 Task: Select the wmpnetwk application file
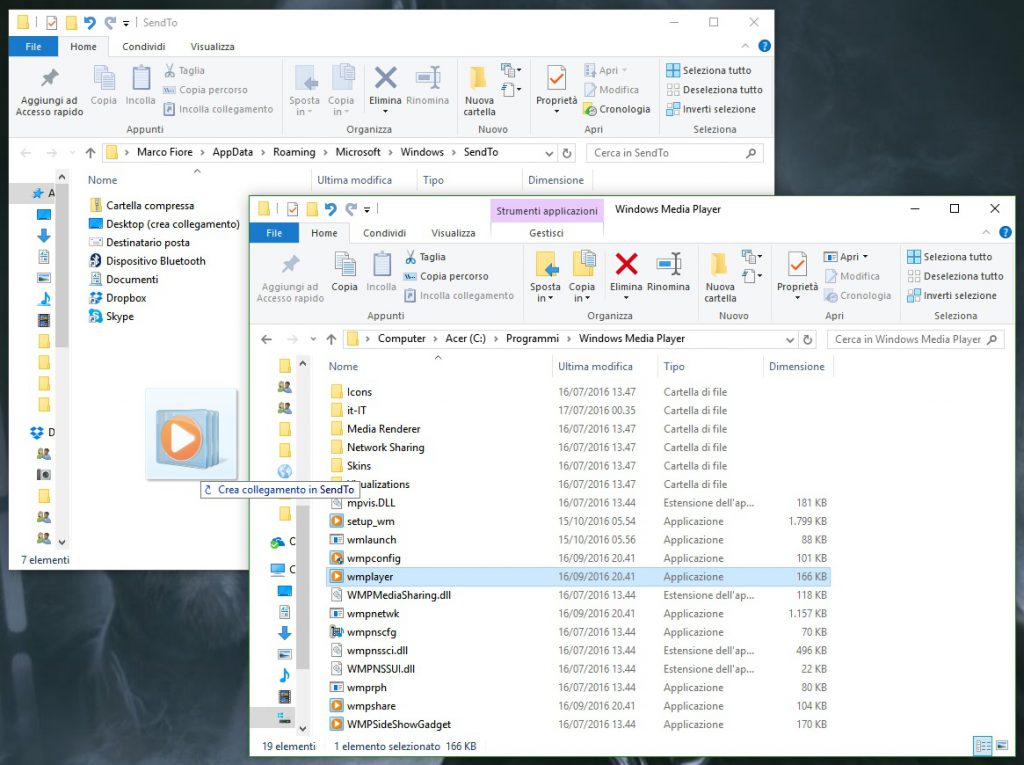pyautogui.click(x=578, y=613)
